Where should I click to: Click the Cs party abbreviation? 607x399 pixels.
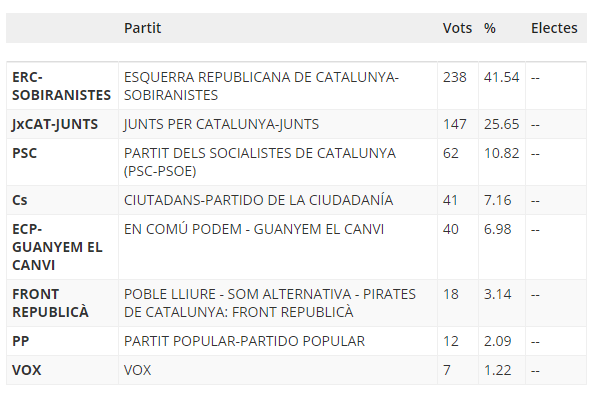coord(20,200)
